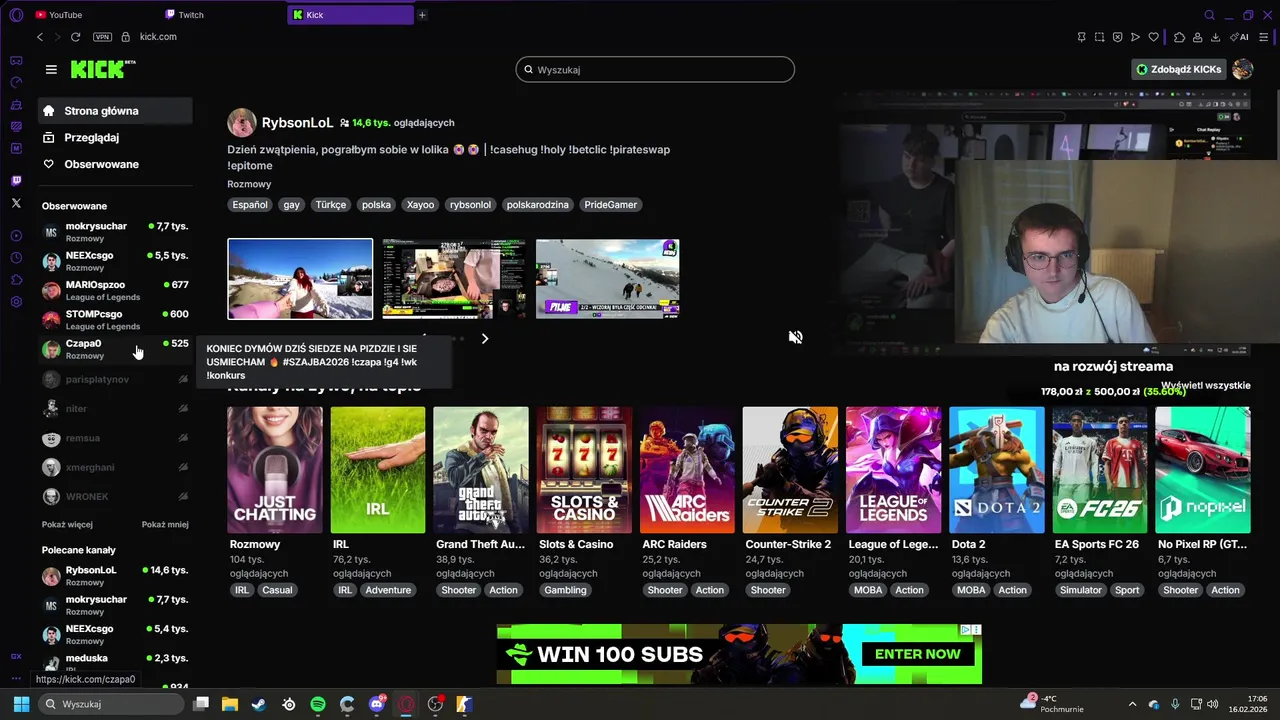Go to Strona główna

[x=116, y=111]
